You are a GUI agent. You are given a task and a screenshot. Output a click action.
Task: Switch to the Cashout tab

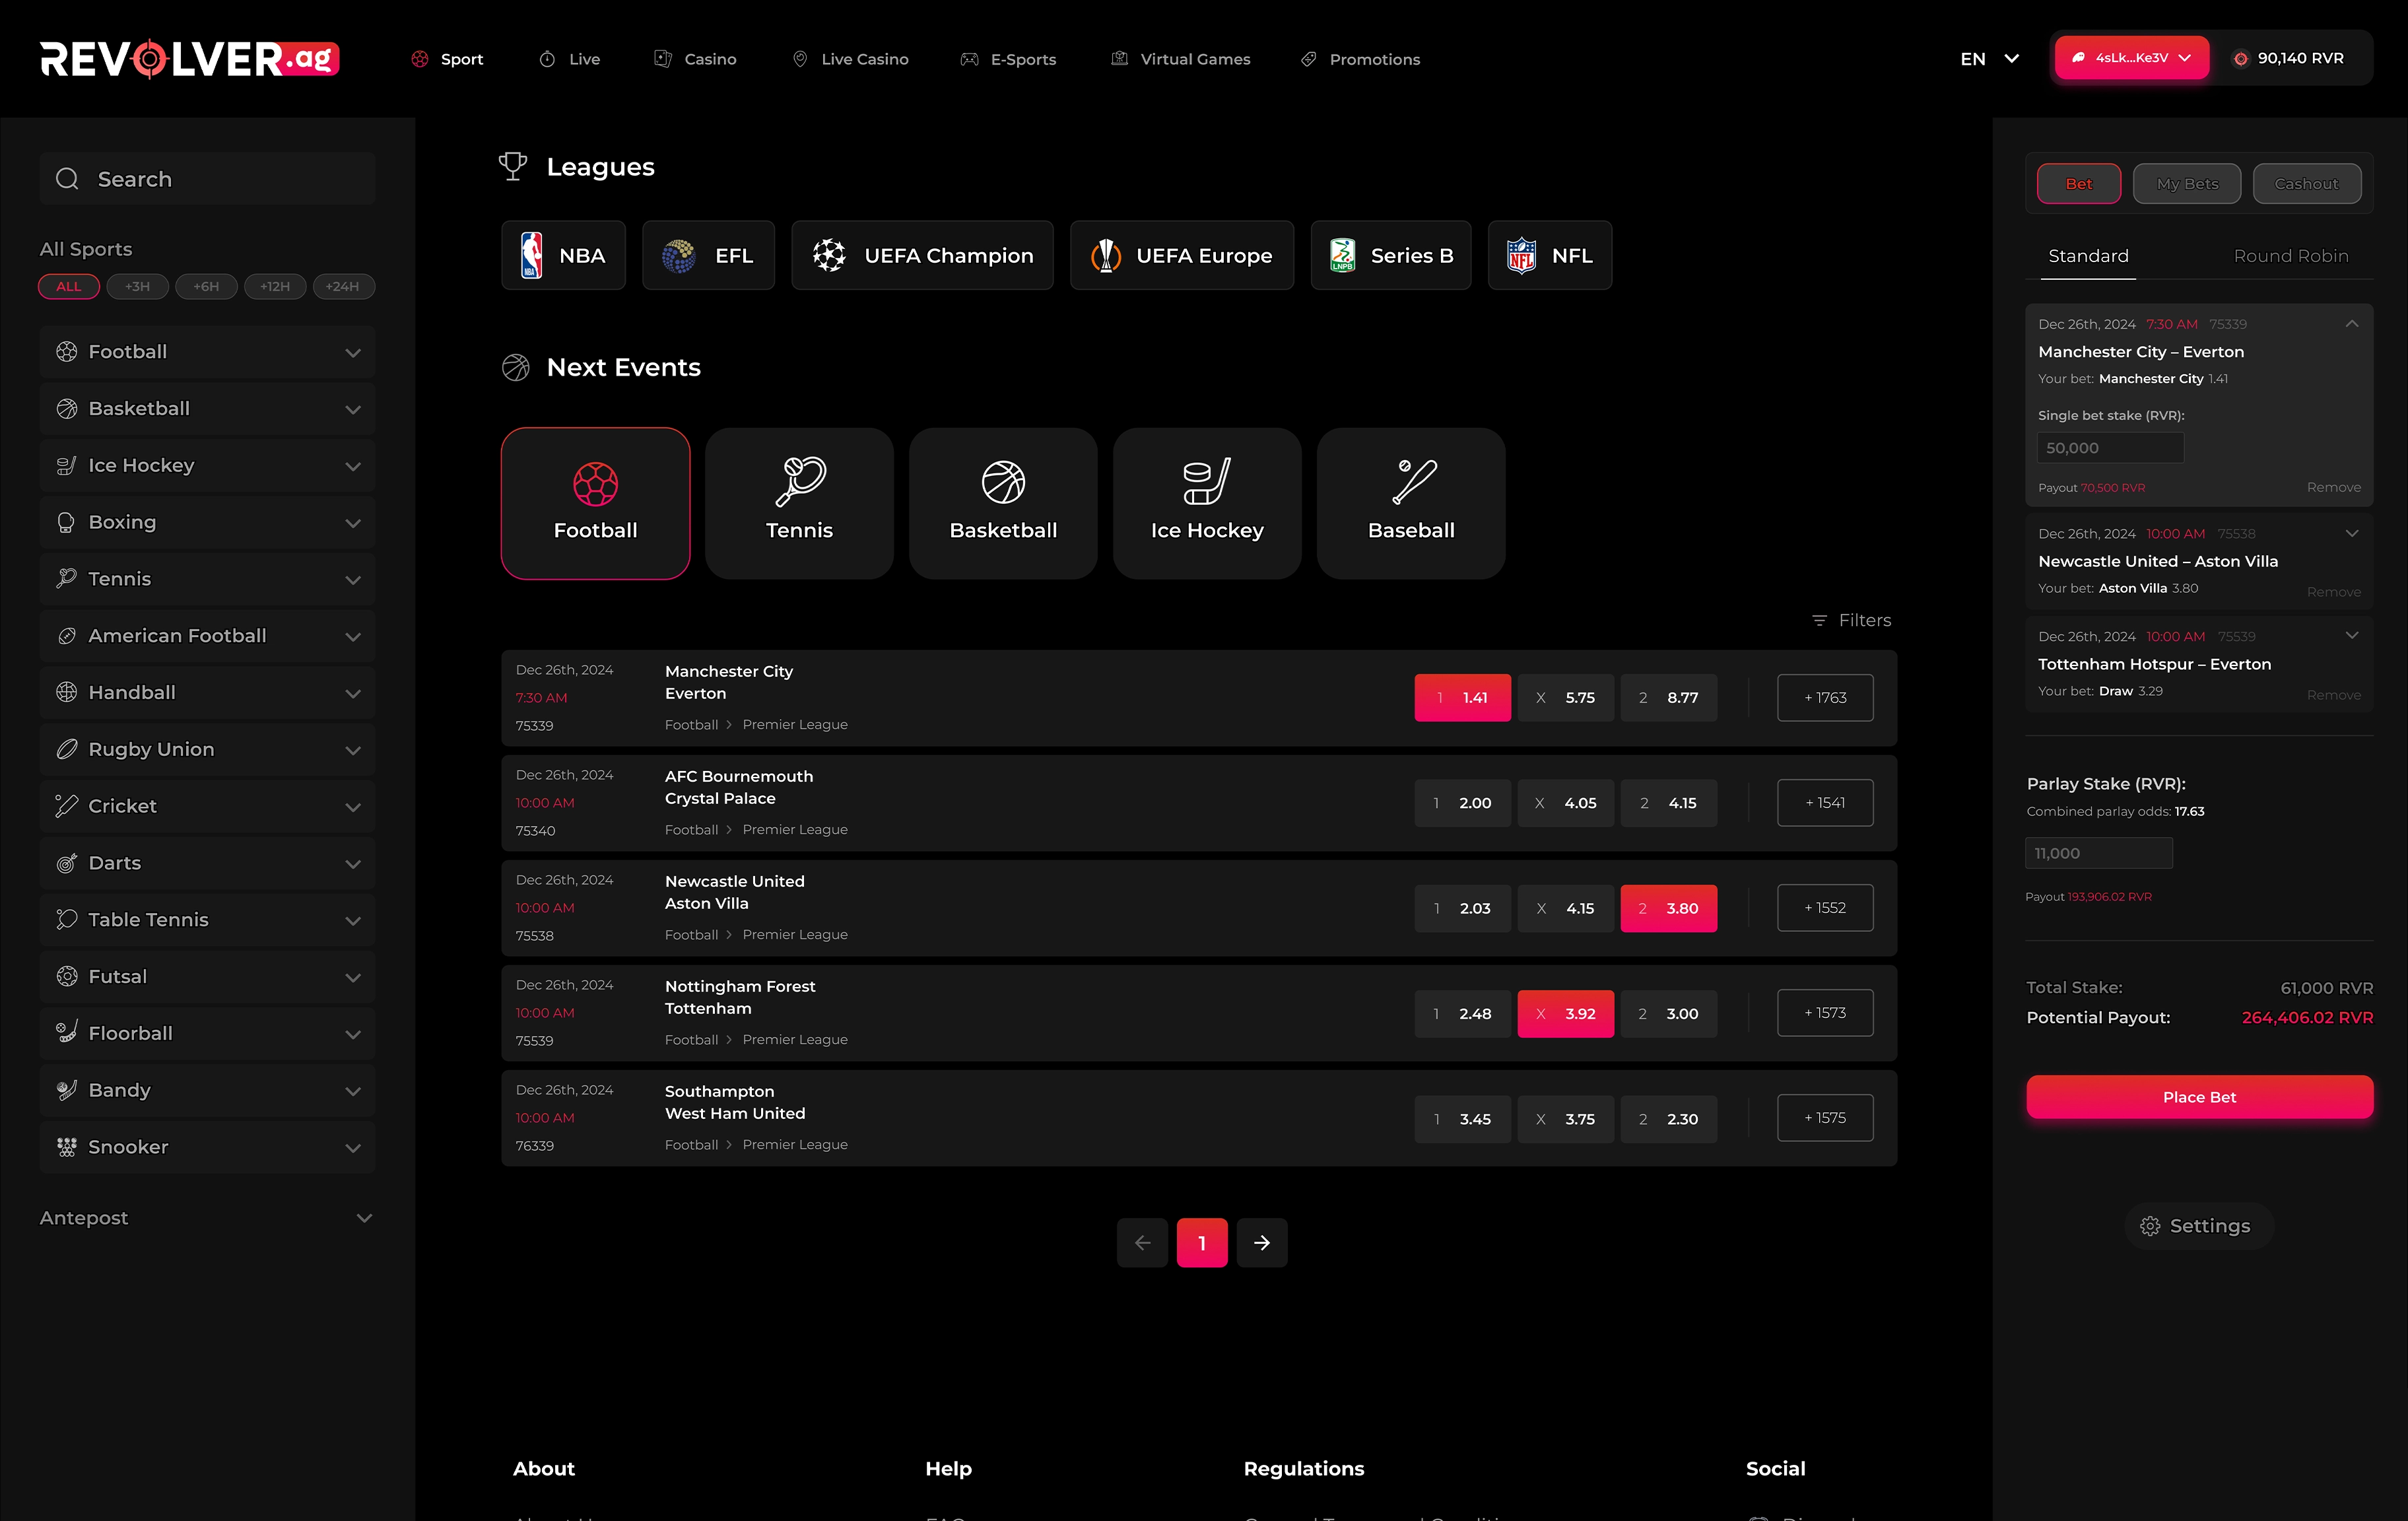tap(2306, 184)
